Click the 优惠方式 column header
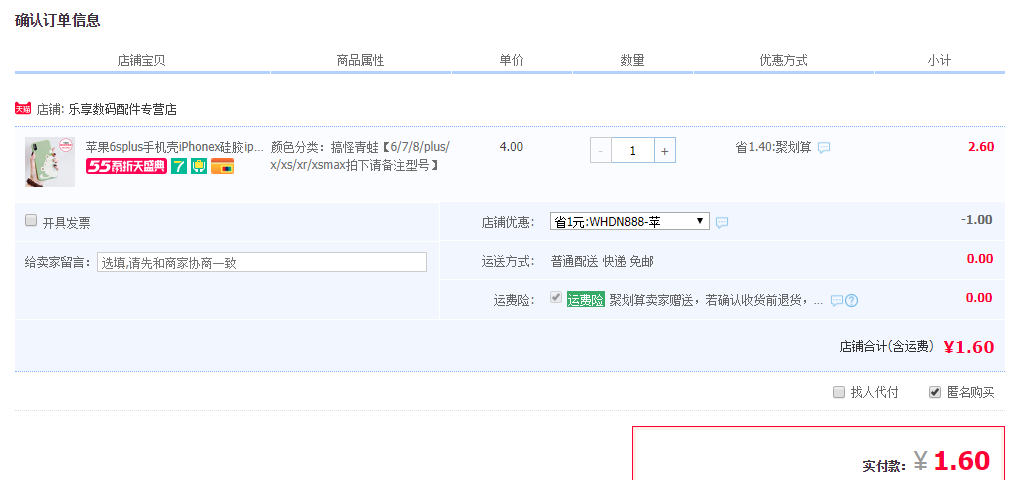The image size is (1021, 480). [783, 61]
